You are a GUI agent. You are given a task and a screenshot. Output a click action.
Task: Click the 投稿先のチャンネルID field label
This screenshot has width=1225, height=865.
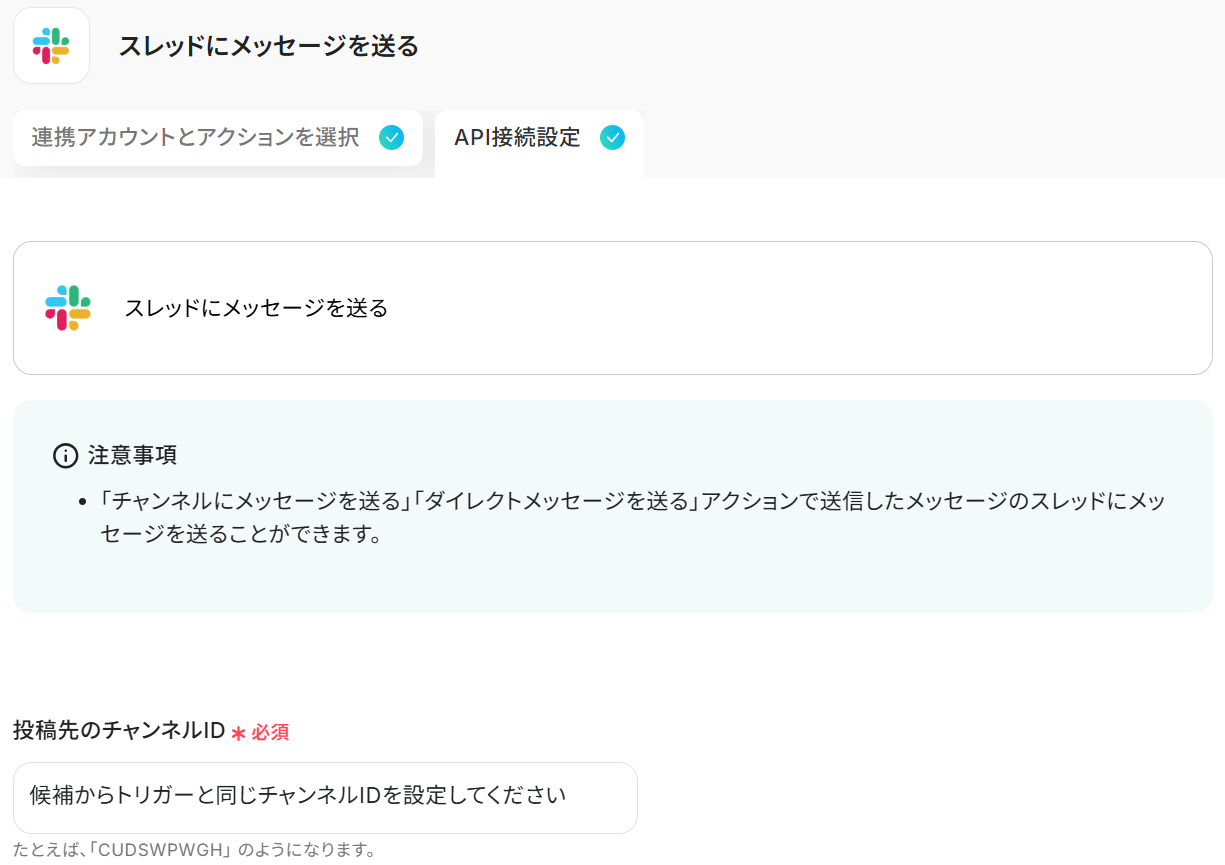coord(119,731)
